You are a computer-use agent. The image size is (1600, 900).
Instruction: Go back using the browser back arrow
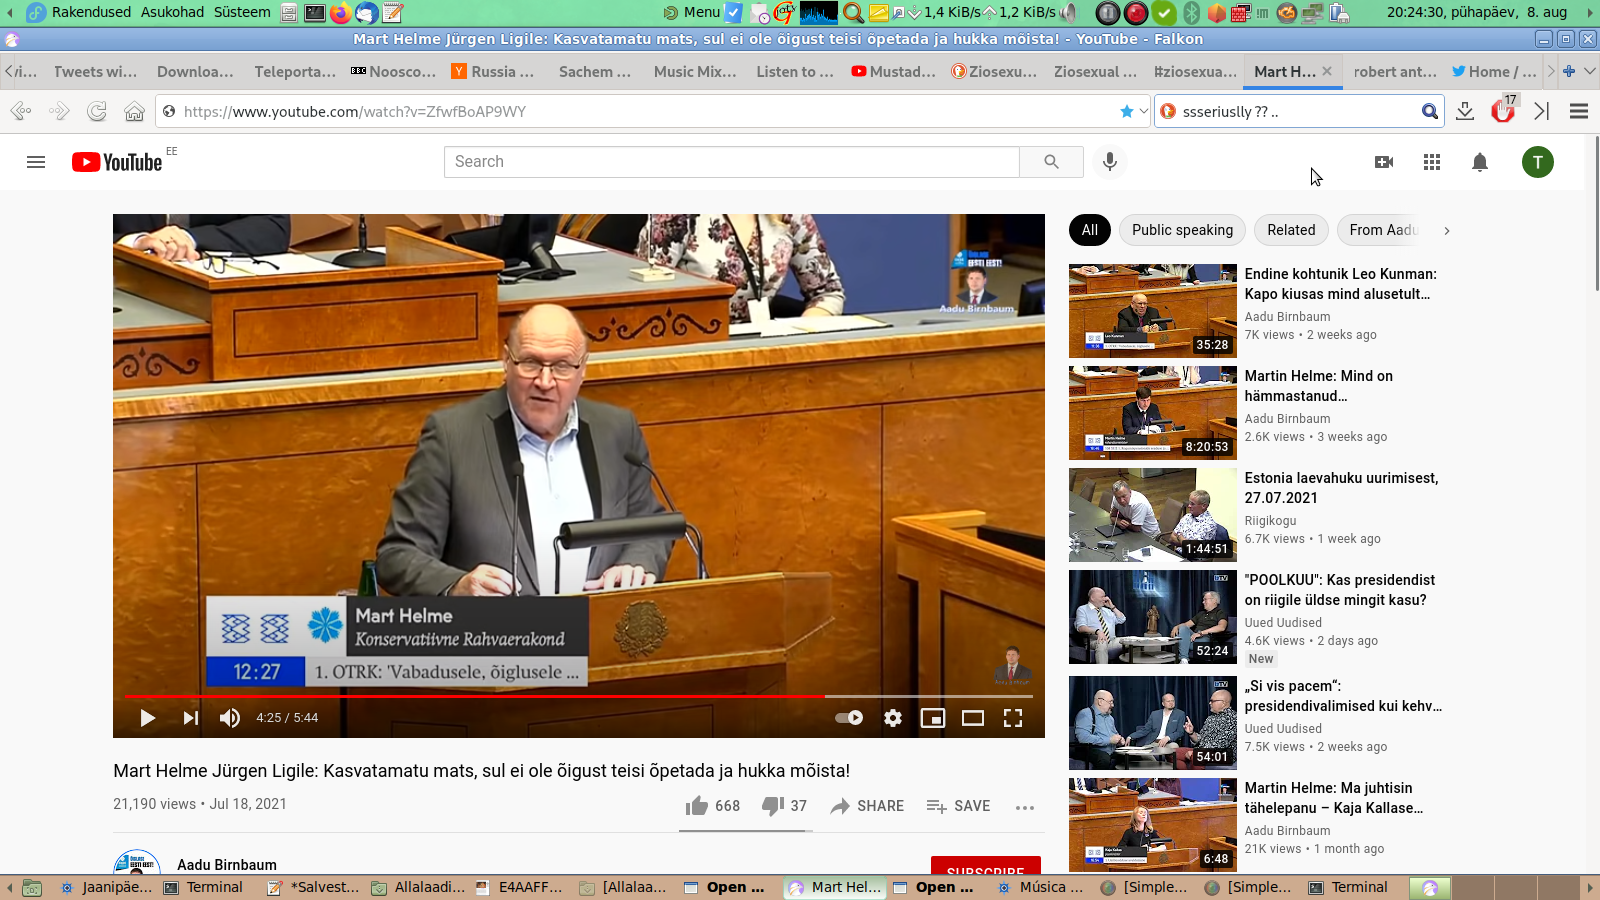tap(20, 111)
